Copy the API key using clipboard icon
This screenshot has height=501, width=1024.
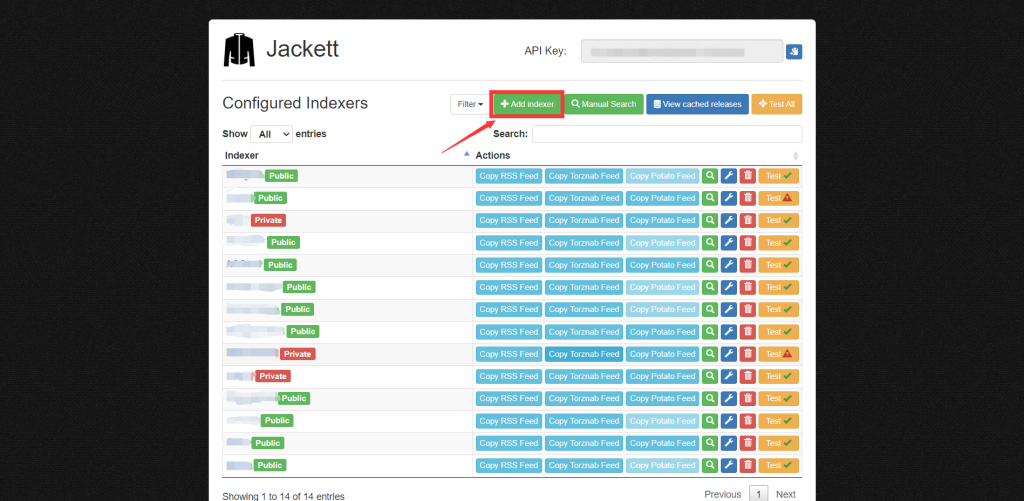[x=794, y=51]
